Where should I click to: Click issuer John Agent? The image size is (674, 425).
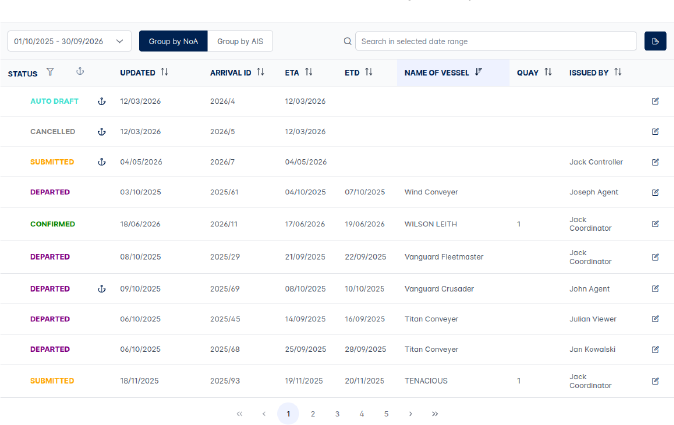(x=589, y=289)
